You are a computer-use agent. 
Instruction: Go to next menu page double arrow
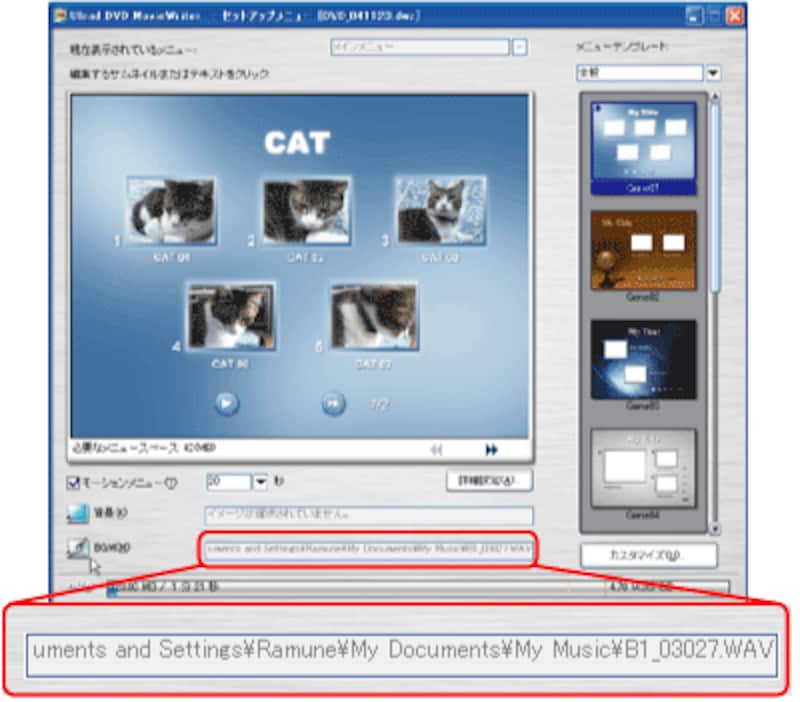click(491, 449)
